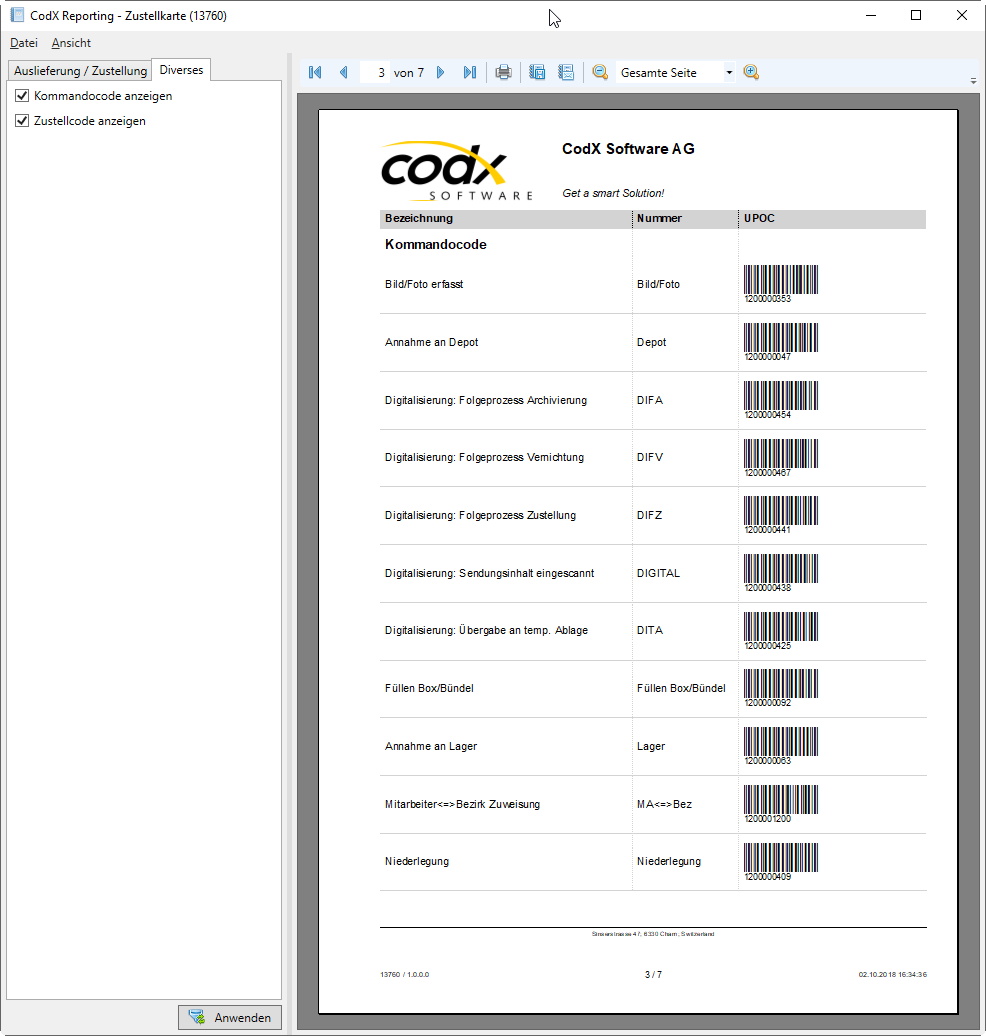Click the barcode 1200000092 for Füllen Box/Bündel
This screenshot has height=1036, width=986.
tap(780, 688)
